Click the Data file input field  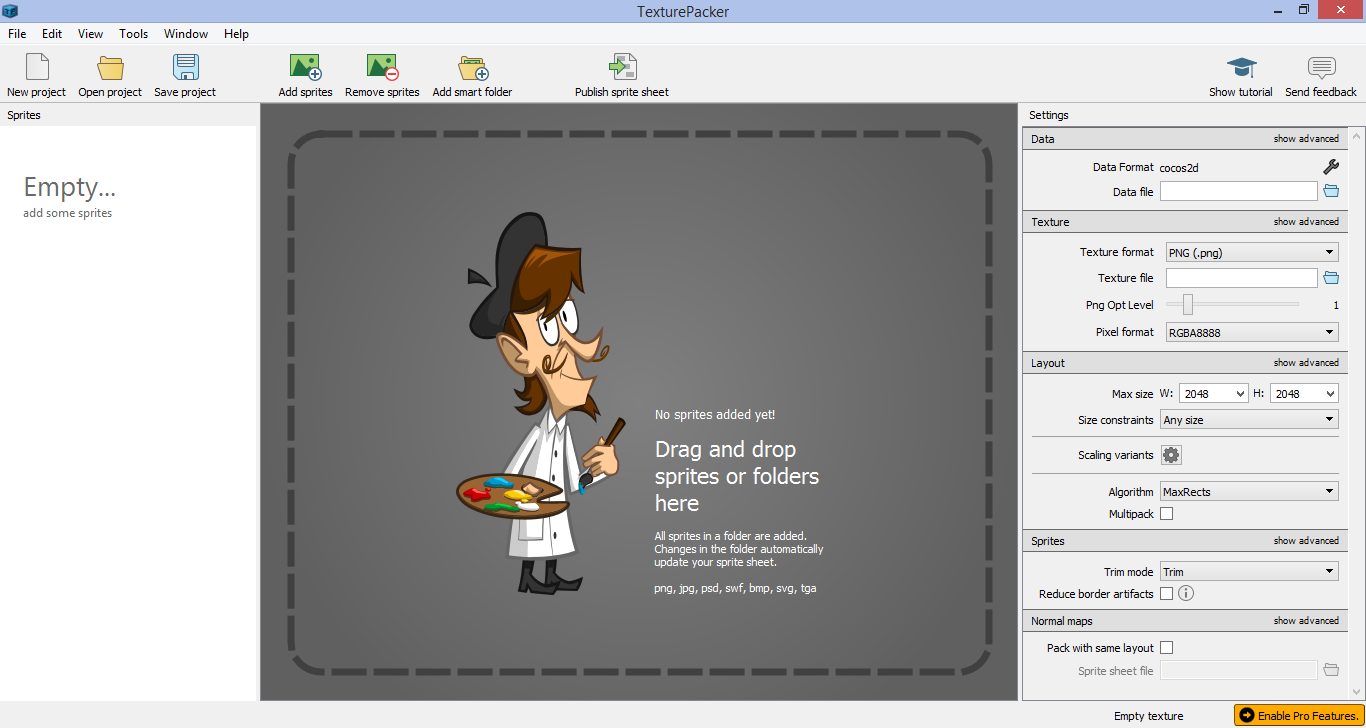(1239, 191)
